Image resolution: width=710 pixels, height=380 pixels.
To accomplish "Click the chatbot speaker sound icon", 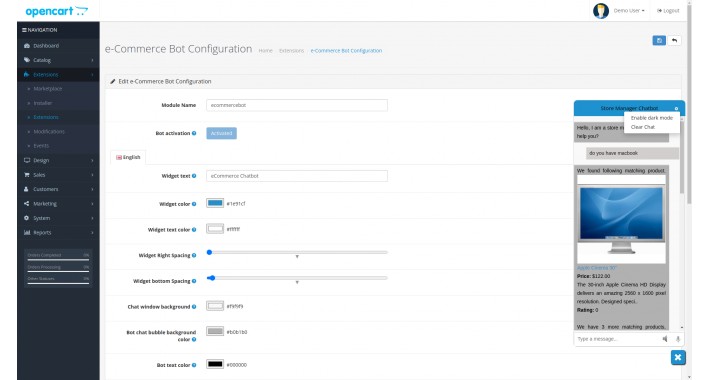I will point(665,339).
